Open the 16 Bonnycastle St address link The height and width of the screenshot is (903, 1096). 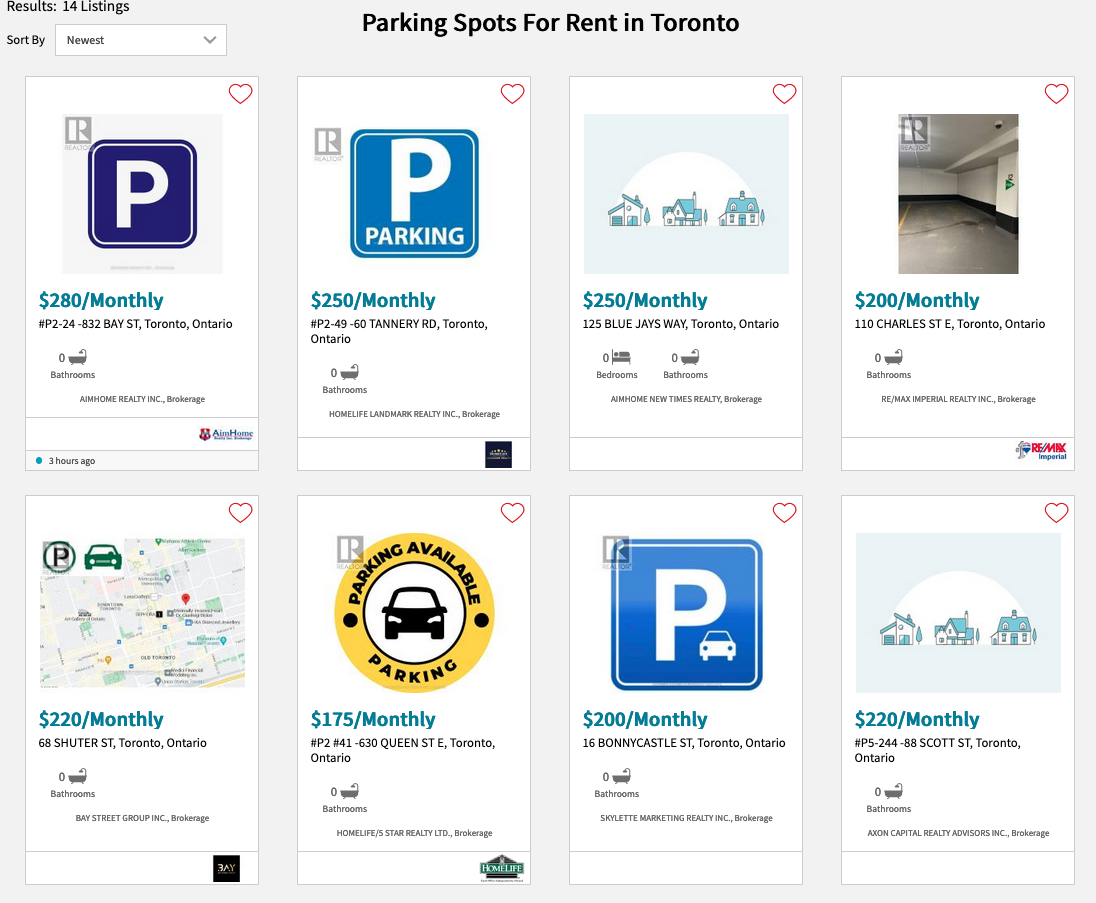point(684,743)
